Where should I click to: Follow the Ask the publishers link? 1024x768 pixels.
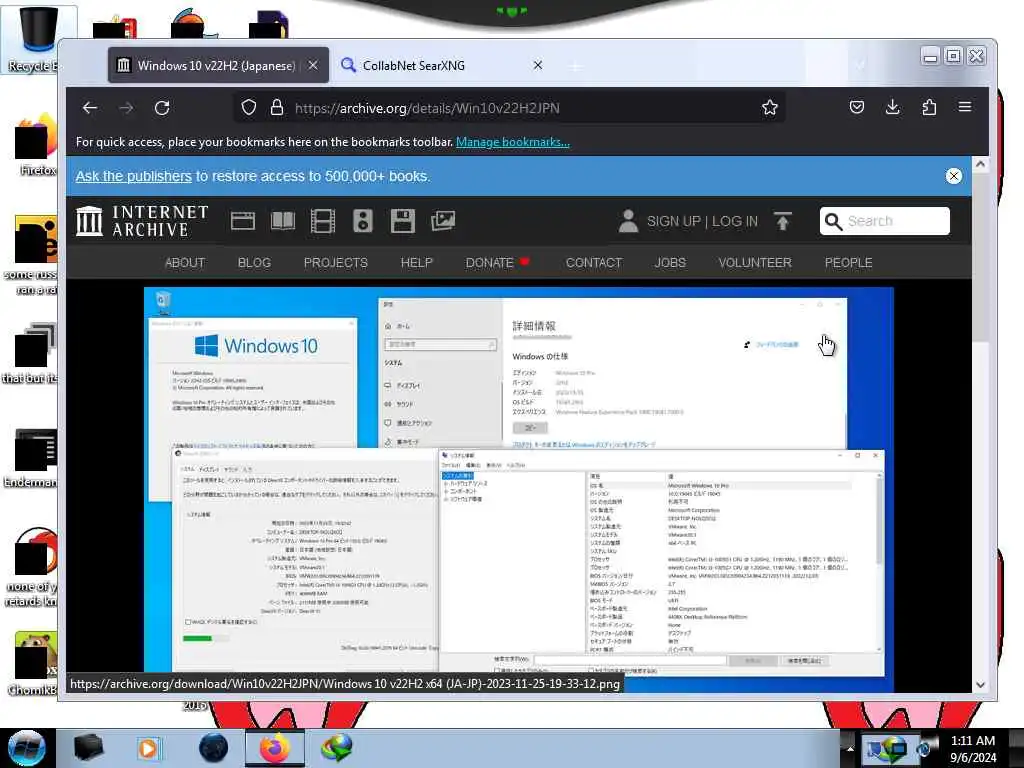tap(133, 176)
